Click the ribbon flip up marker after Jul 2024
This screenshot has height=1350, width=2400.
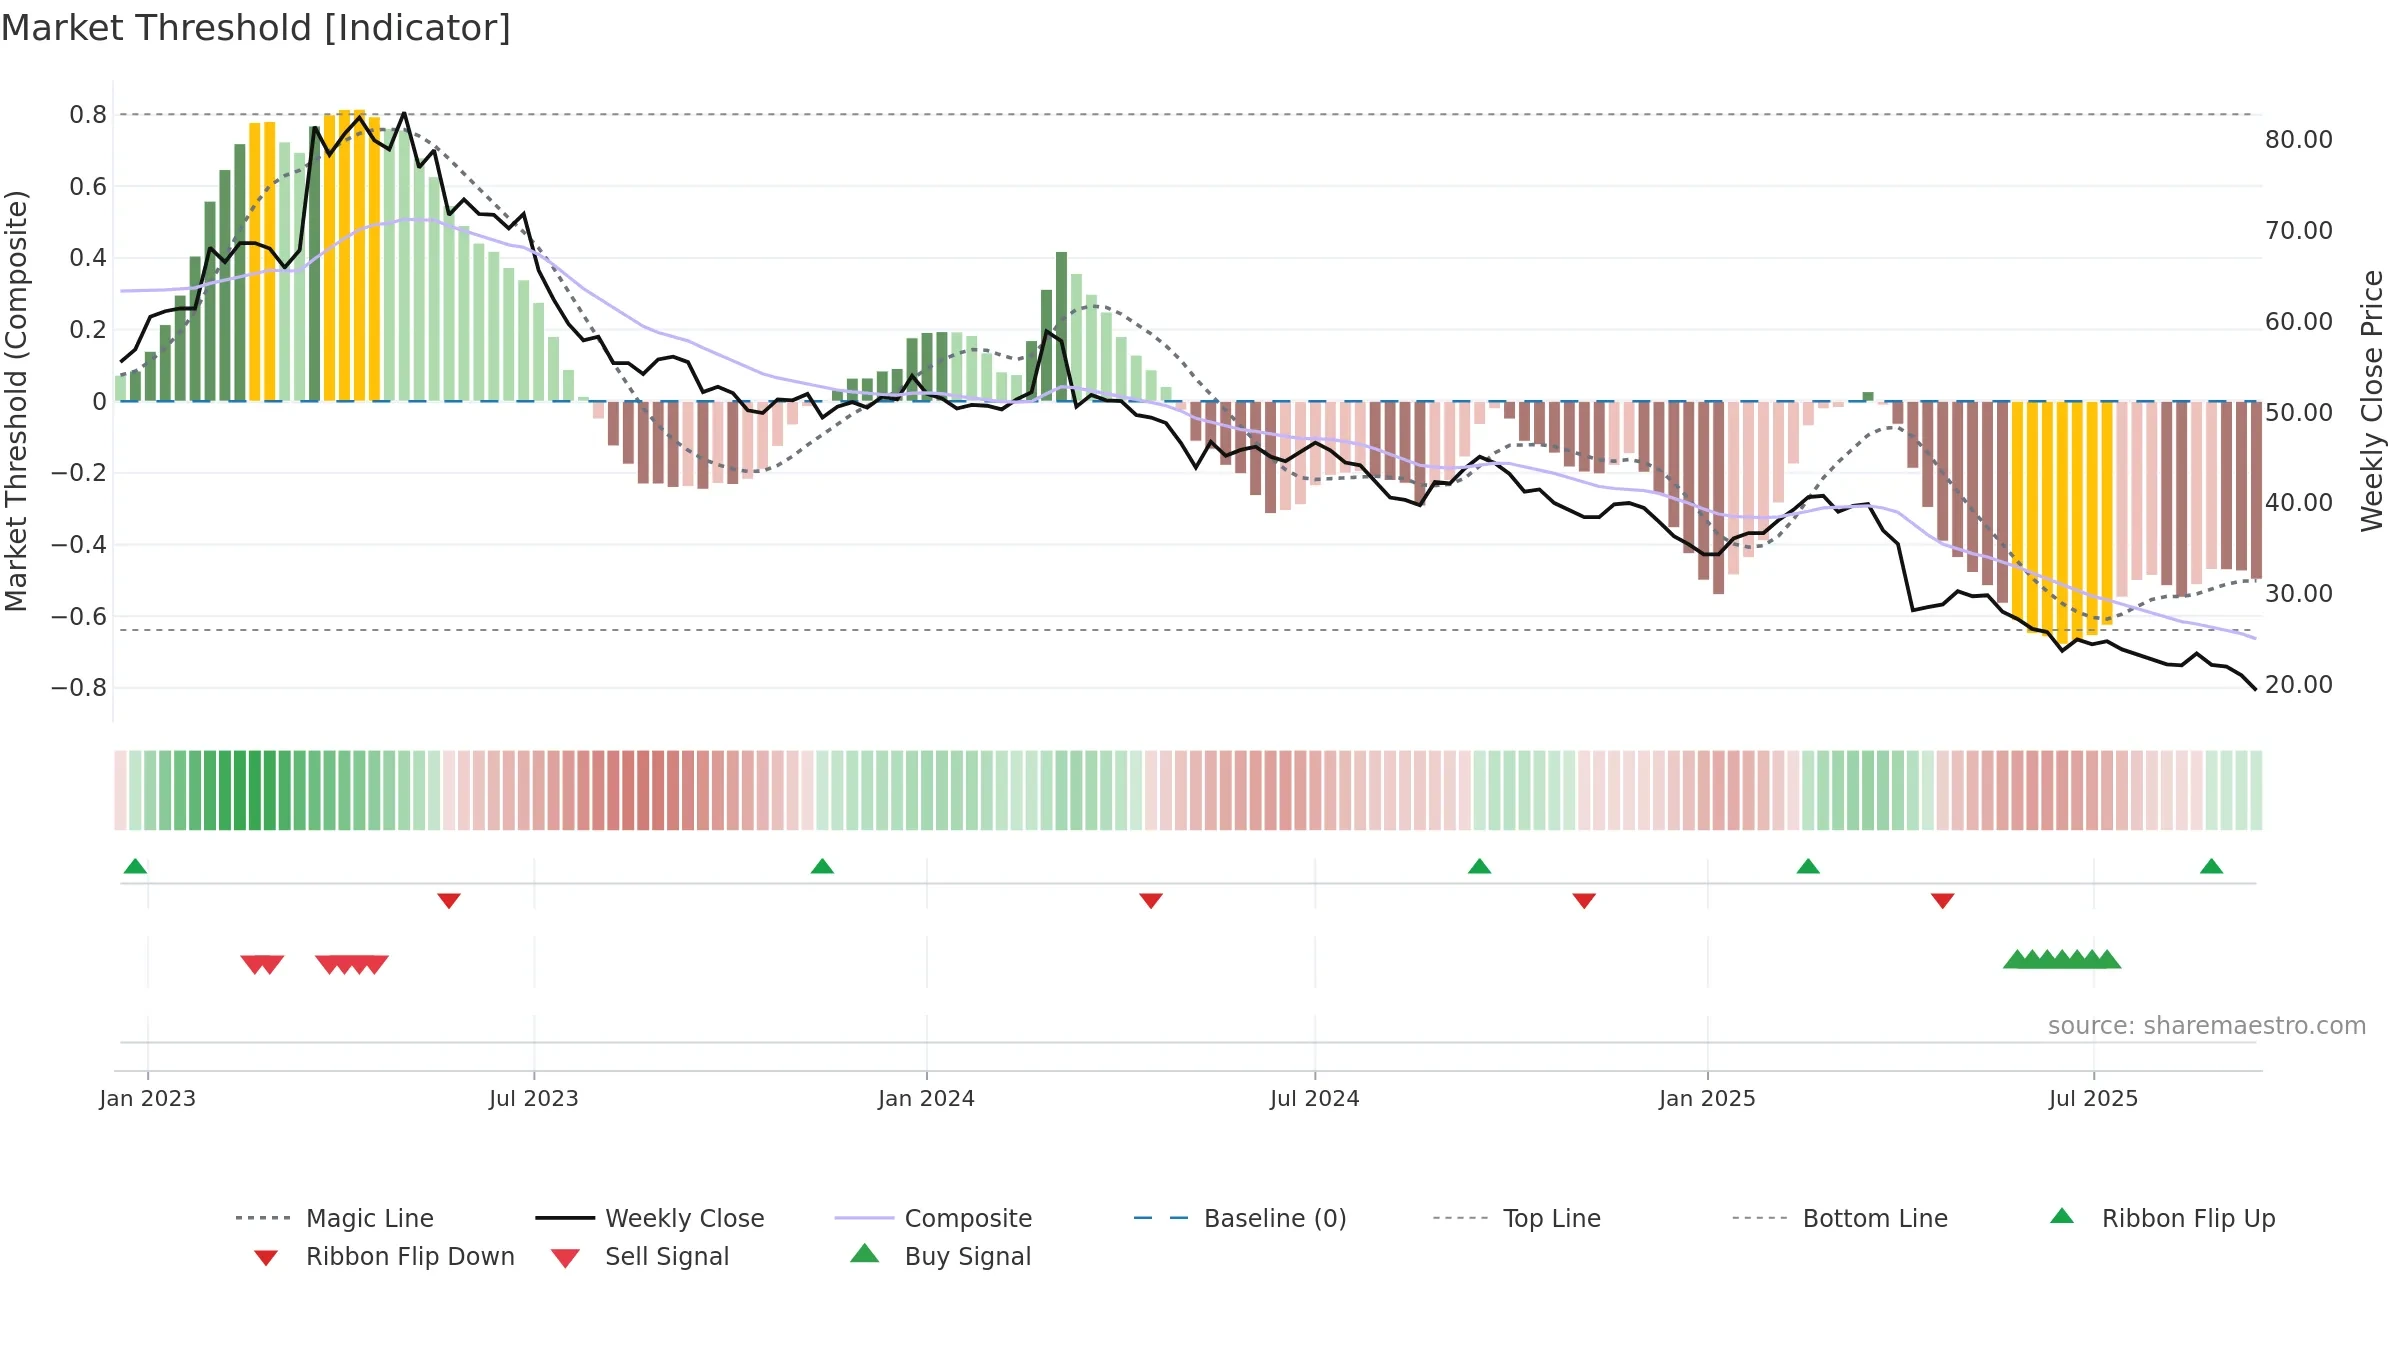[1480, 866]
